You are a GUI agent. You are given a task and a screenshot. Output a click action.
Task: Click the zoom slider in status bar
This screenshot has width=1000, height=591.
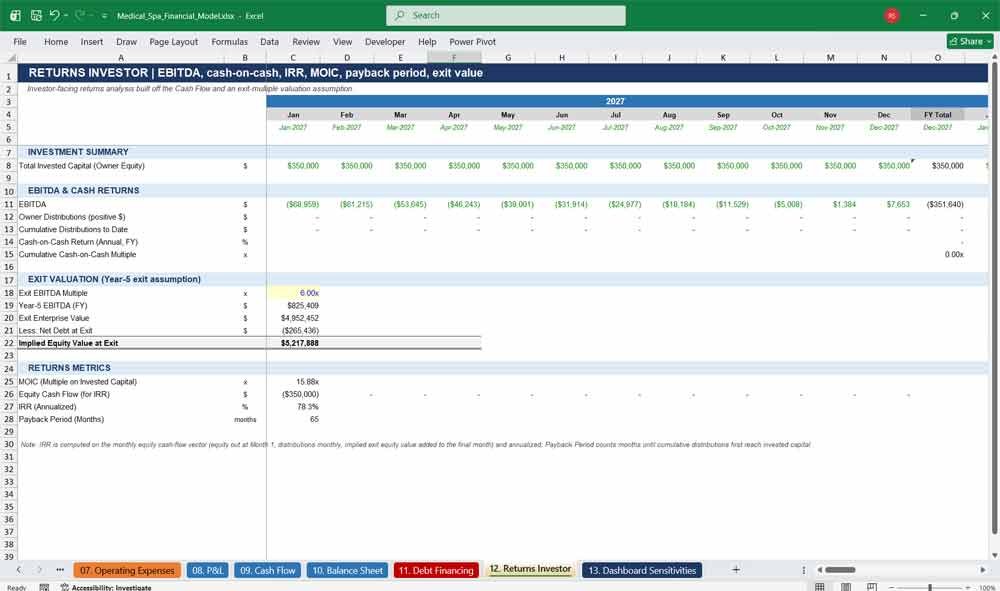tap(930, 587)
